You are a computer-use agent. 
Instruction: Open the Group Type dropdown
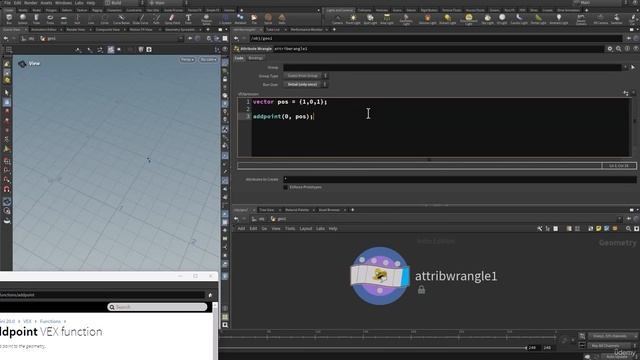305,76
